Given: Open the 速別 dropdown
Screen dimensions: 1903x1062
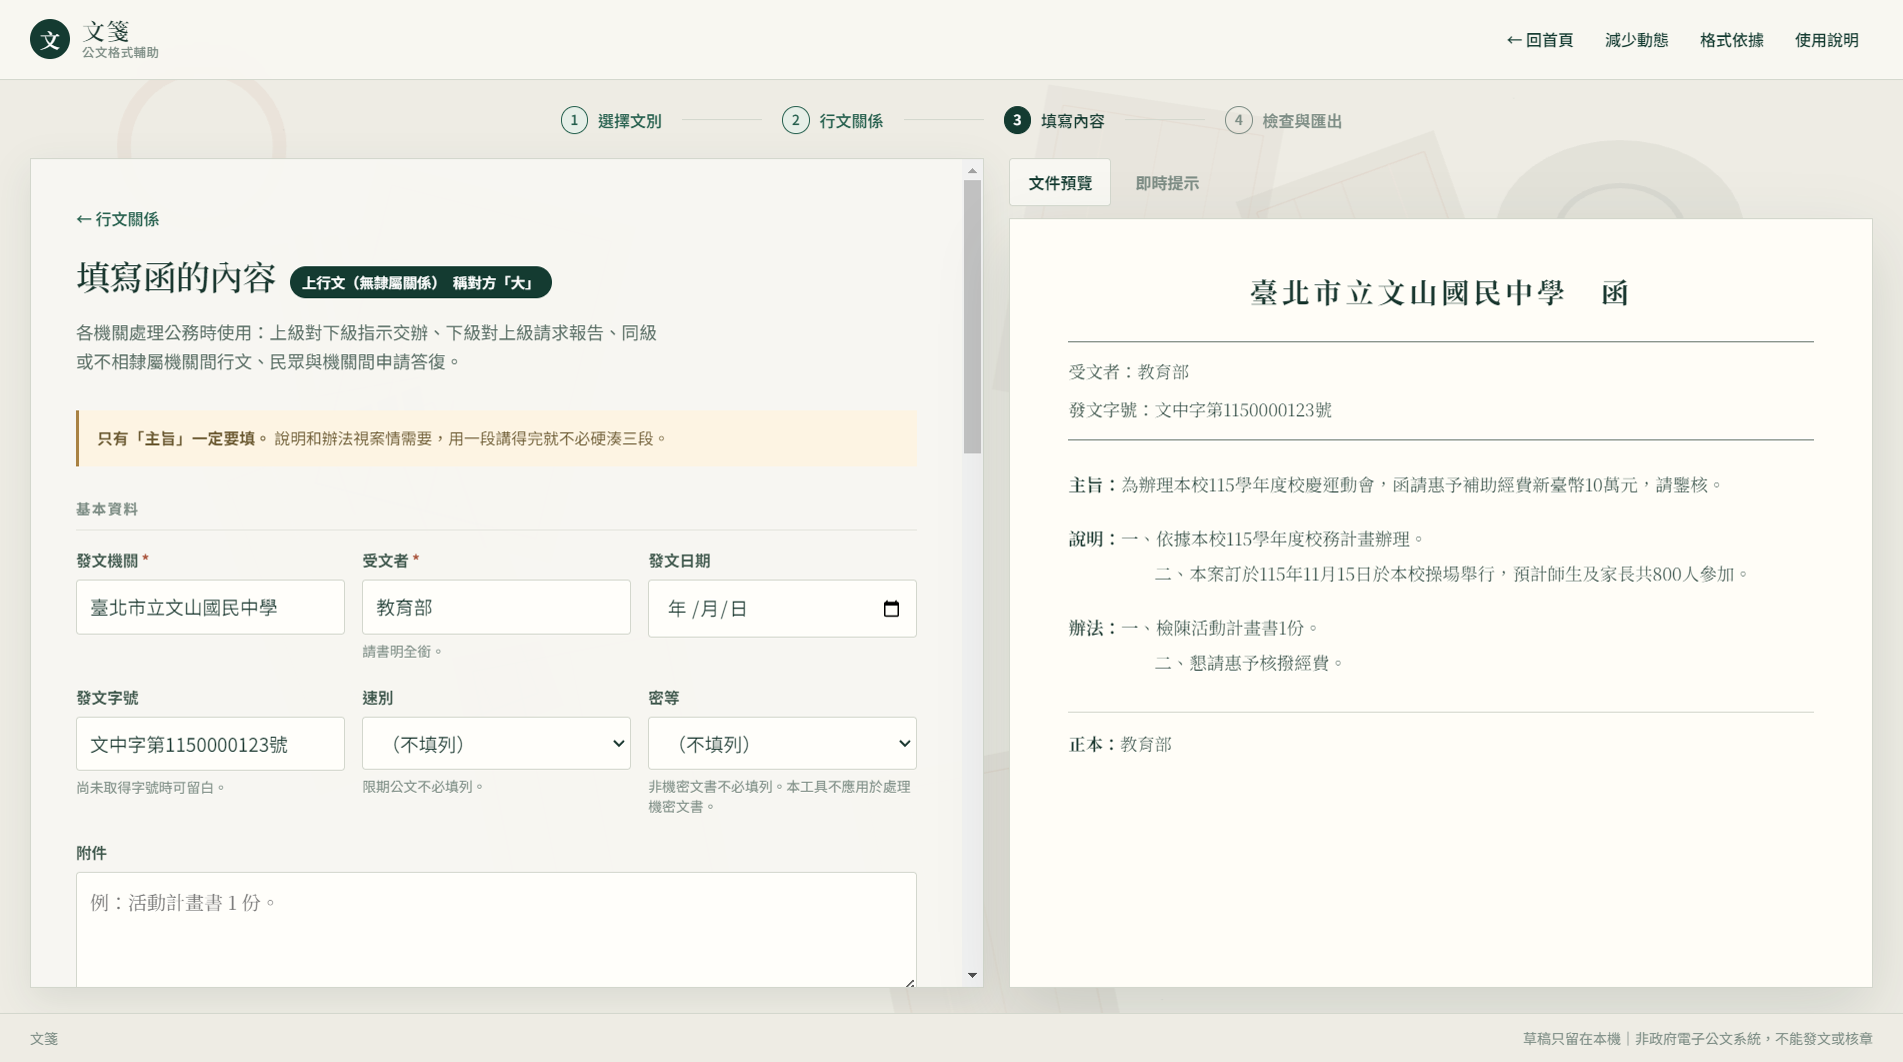Looking at the screenshot, I should click(496, 743).
